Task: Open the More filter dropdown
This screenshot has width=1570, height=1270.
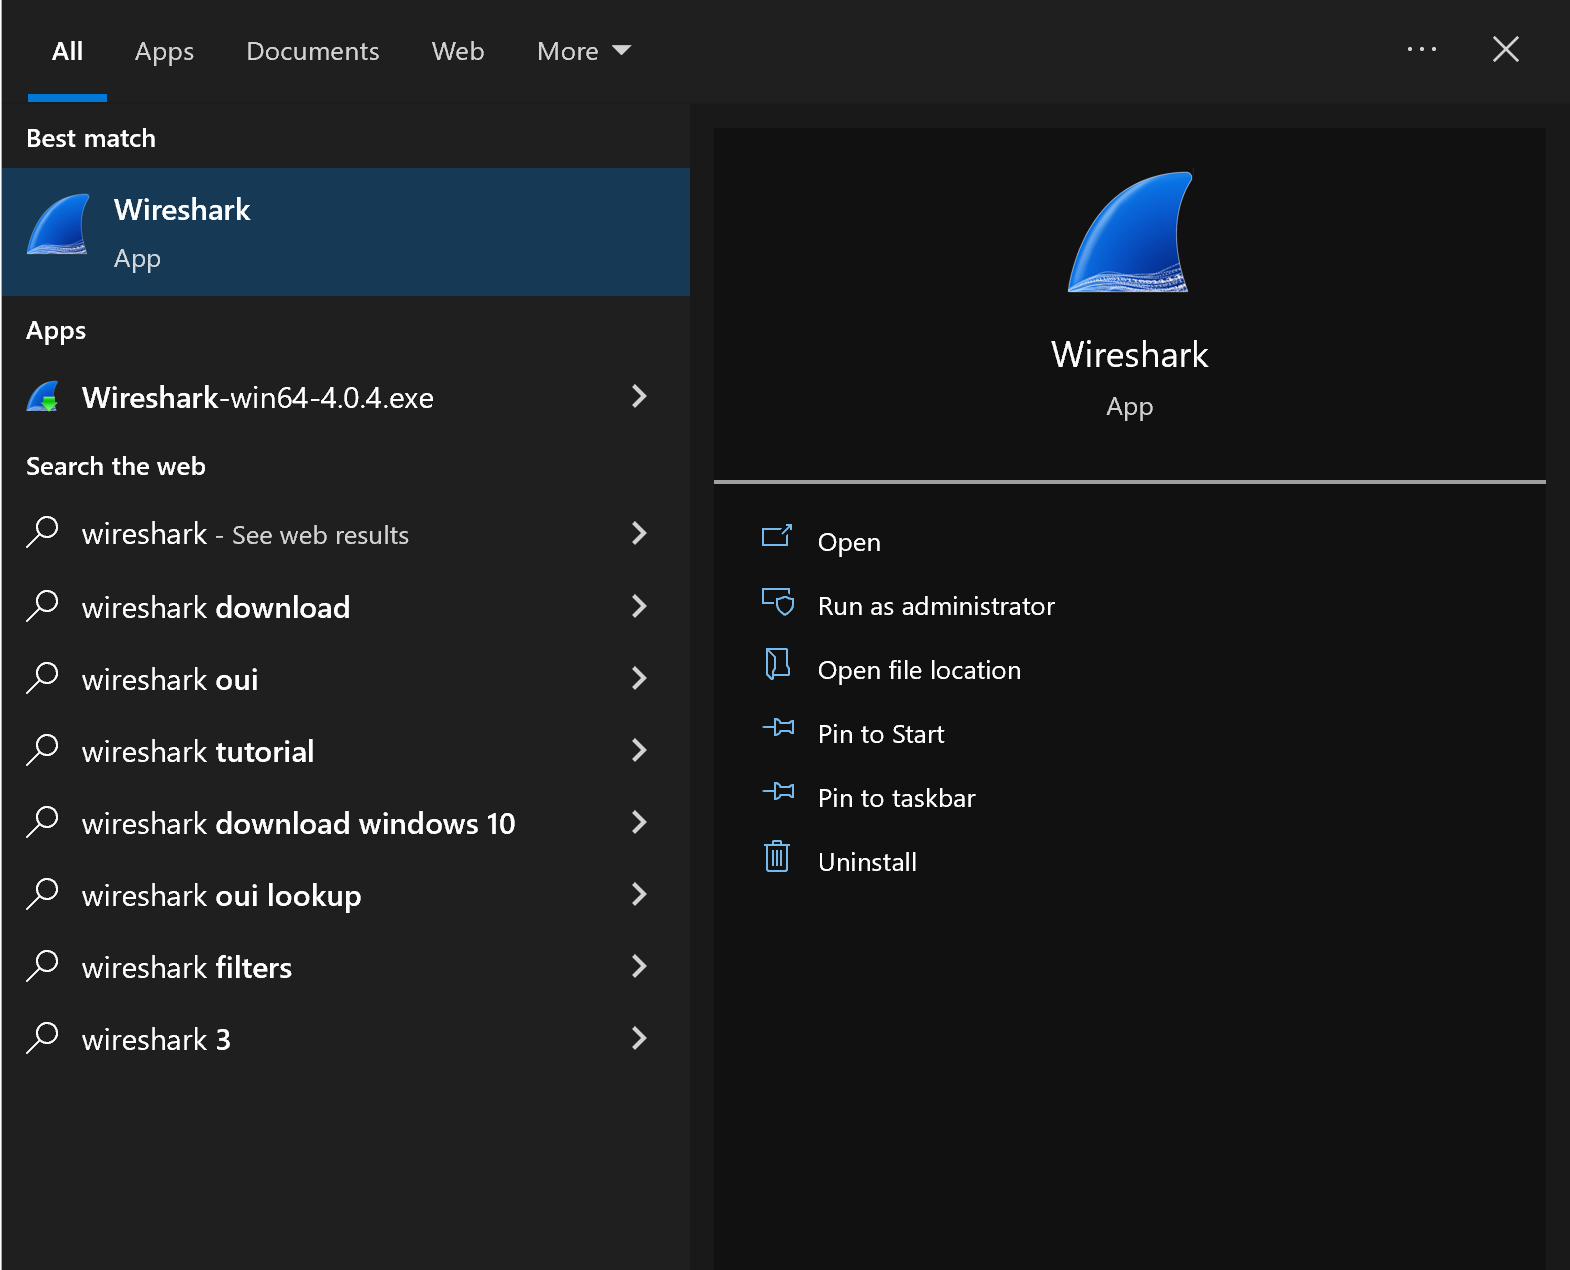Action: pos(584,51)
